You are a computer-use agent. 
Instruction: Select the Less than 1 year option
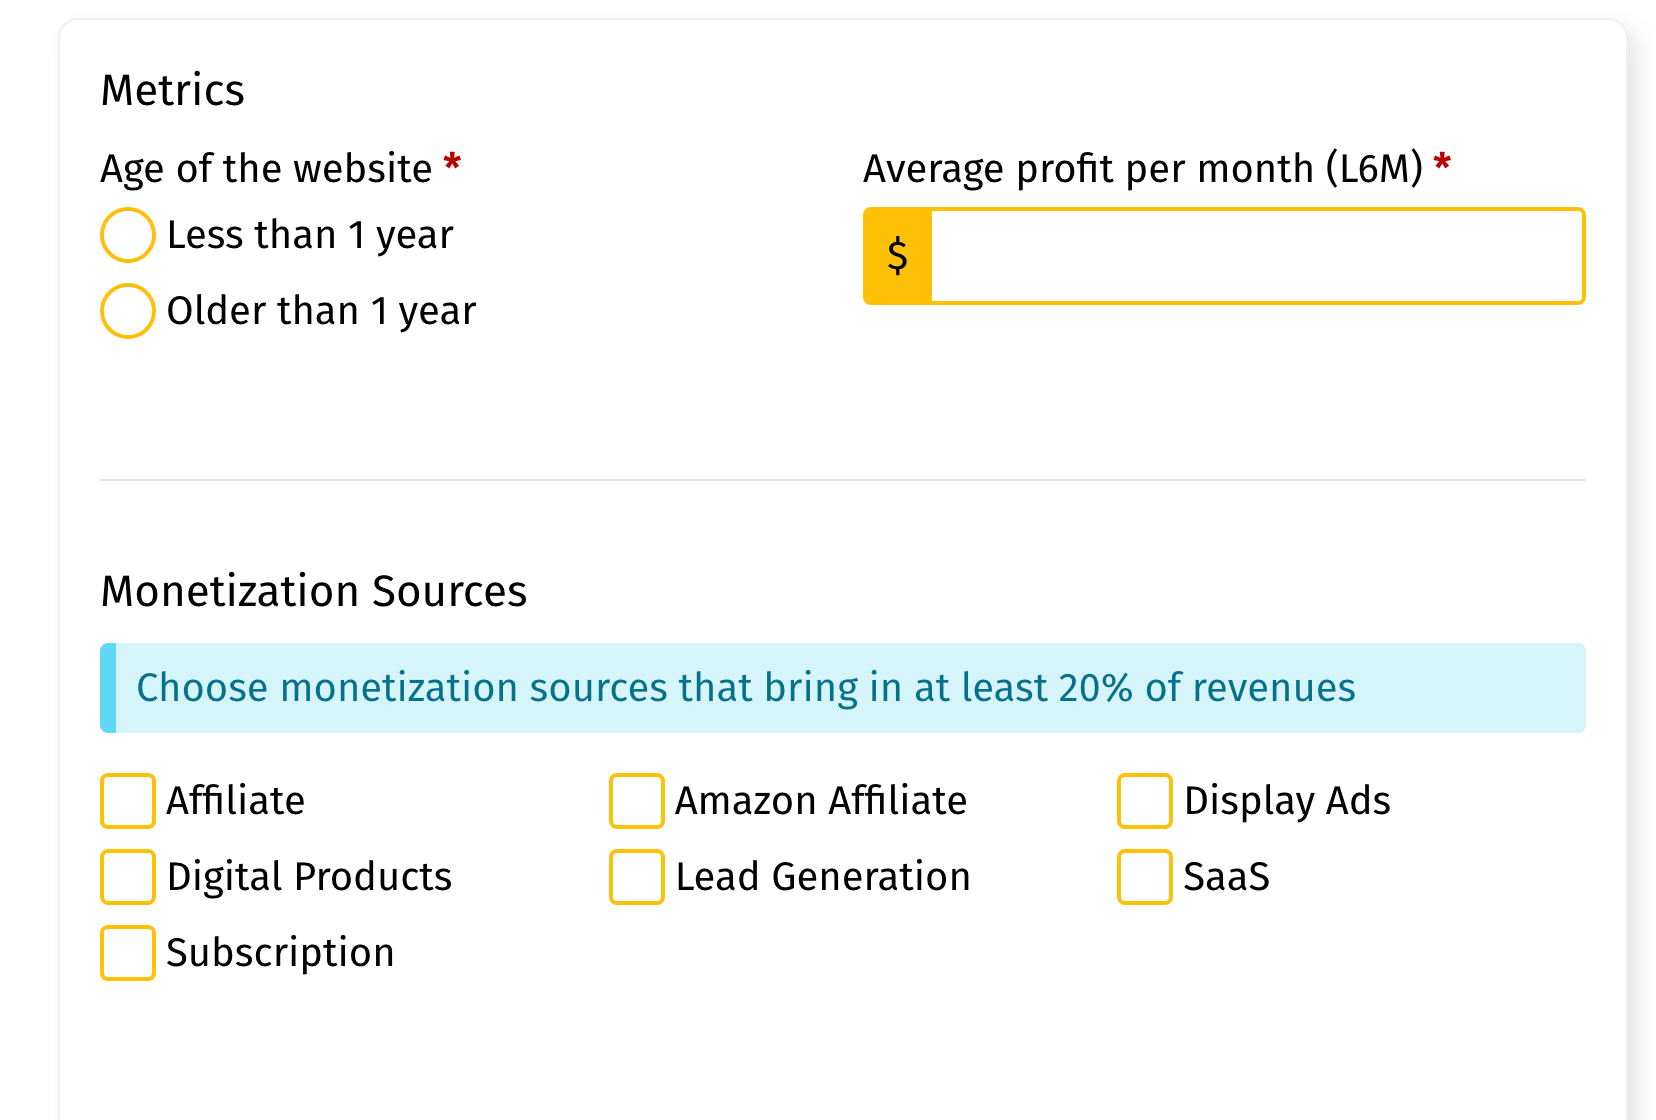pyautogui.click(x=127, y=235)
